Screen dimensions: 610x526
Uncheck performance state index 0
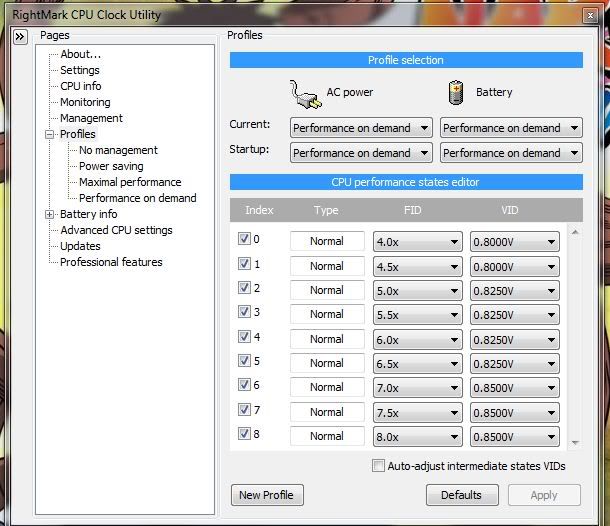pyautogui.click(x=244, y=238)
